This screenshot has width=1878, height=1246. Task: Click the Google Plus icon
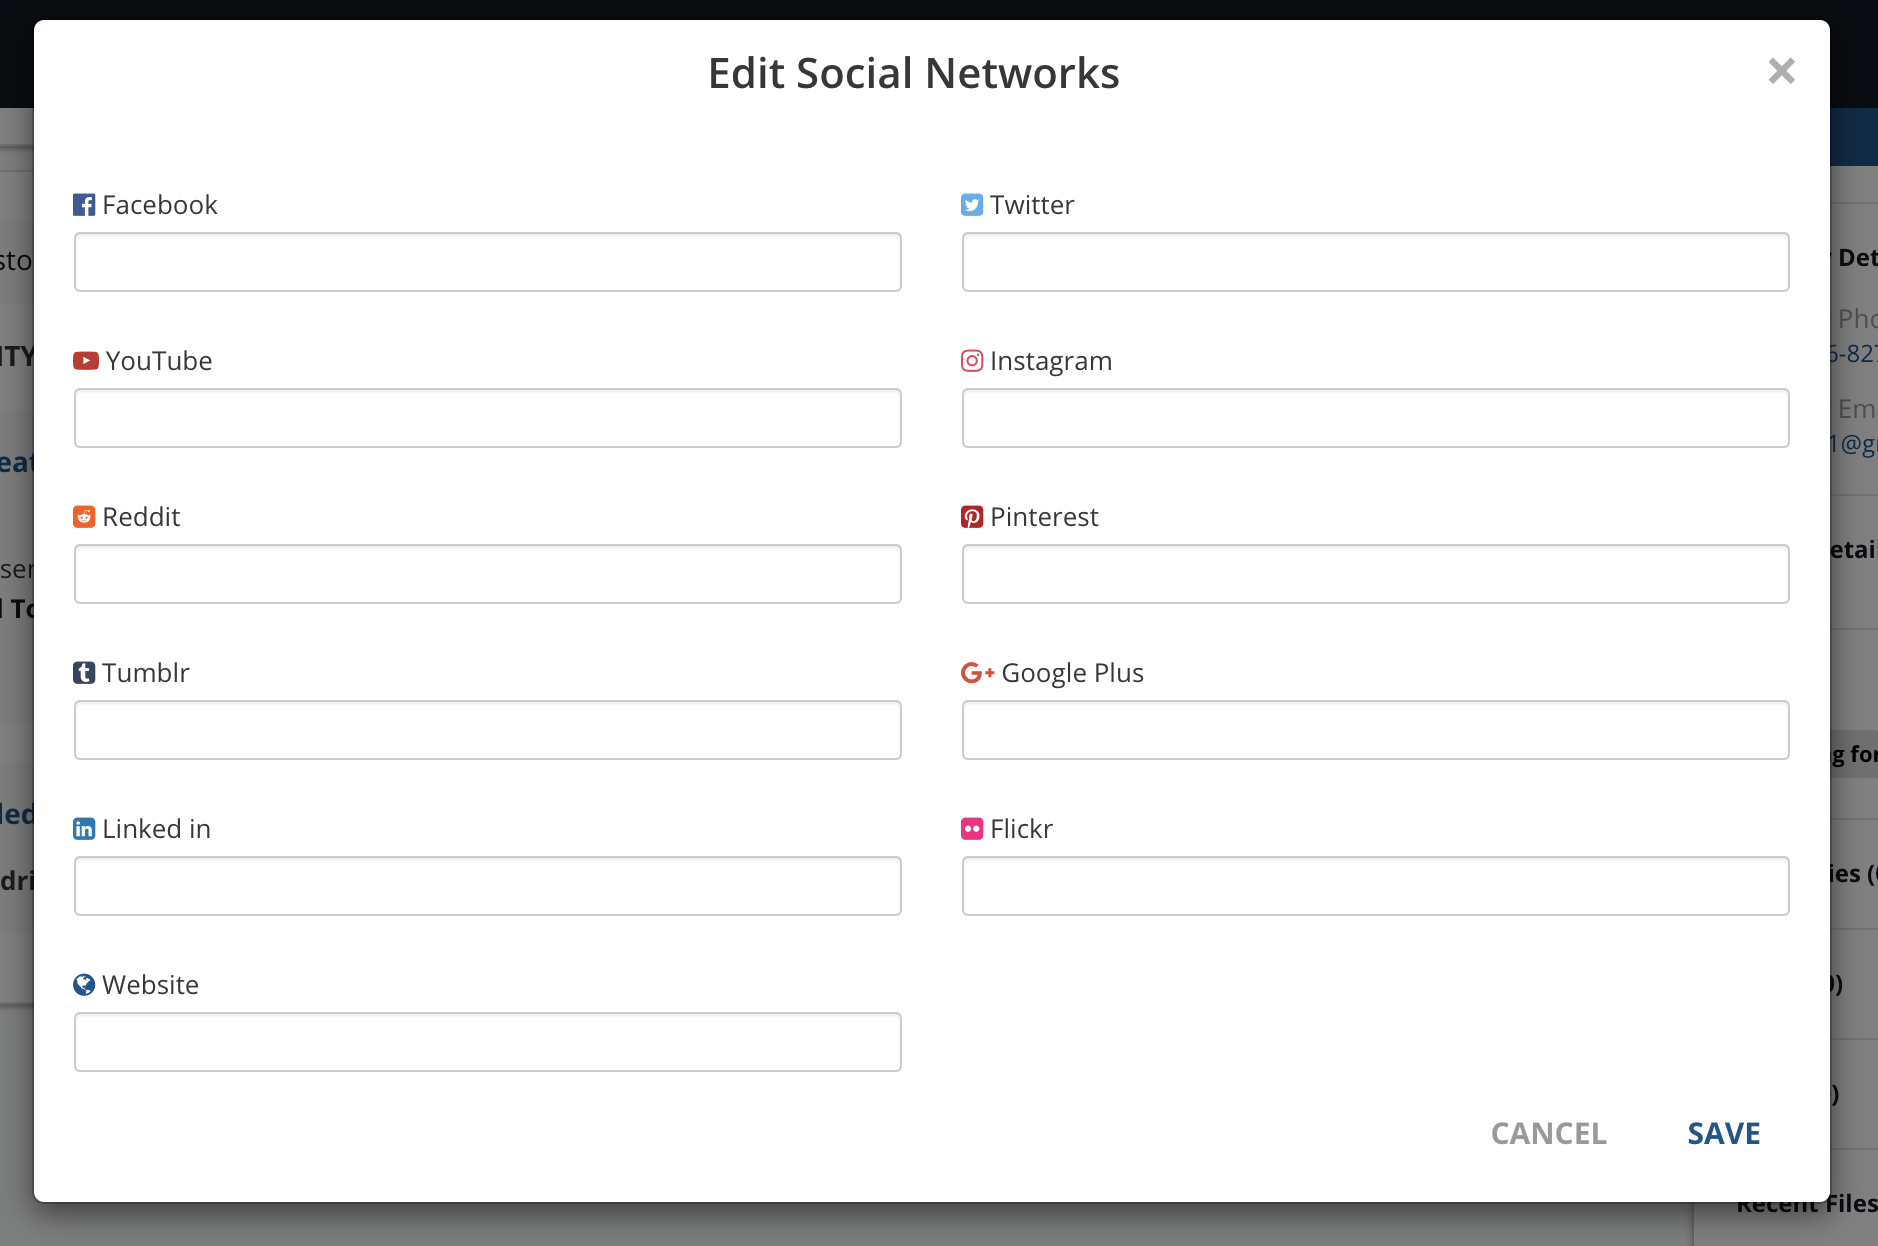(x=978, y=673)
